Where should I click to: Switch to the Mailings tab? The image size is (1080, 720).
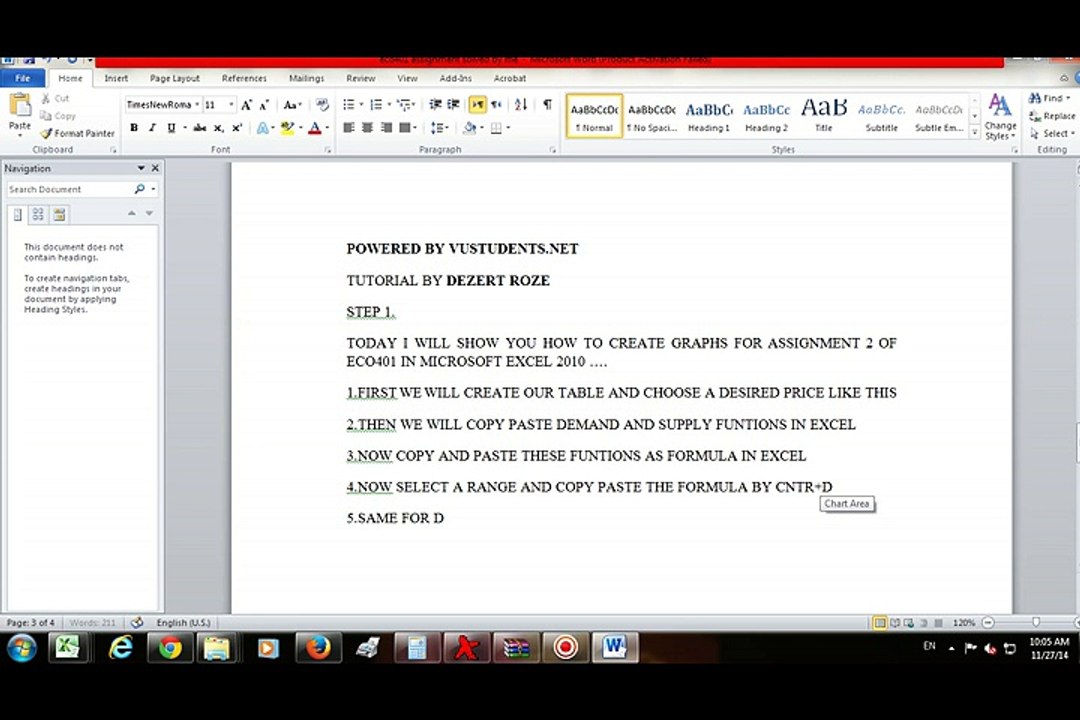point(307,79)
